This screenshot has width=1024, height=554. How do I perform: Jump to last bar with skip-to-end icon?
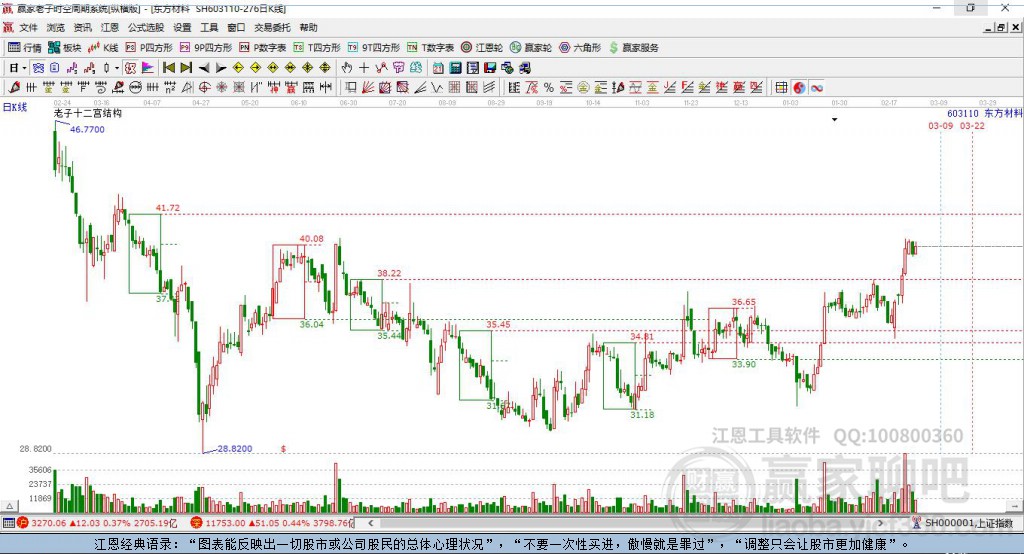[x=186, y=68]
